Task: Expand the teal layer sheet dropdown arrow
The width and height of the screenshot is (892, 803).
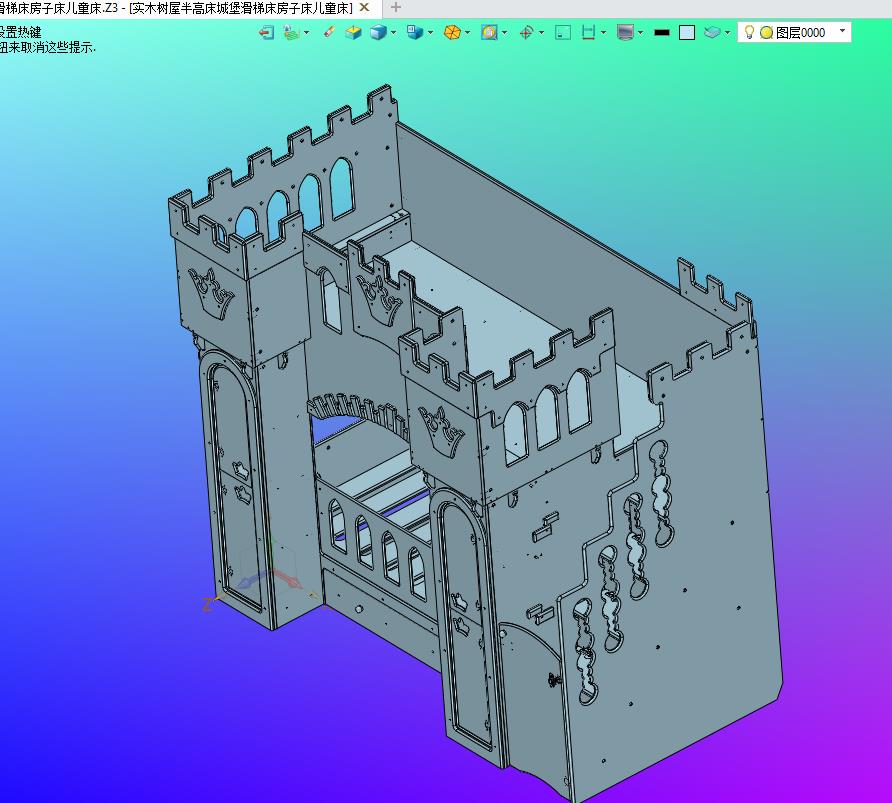Action: (x=727, y=32)
